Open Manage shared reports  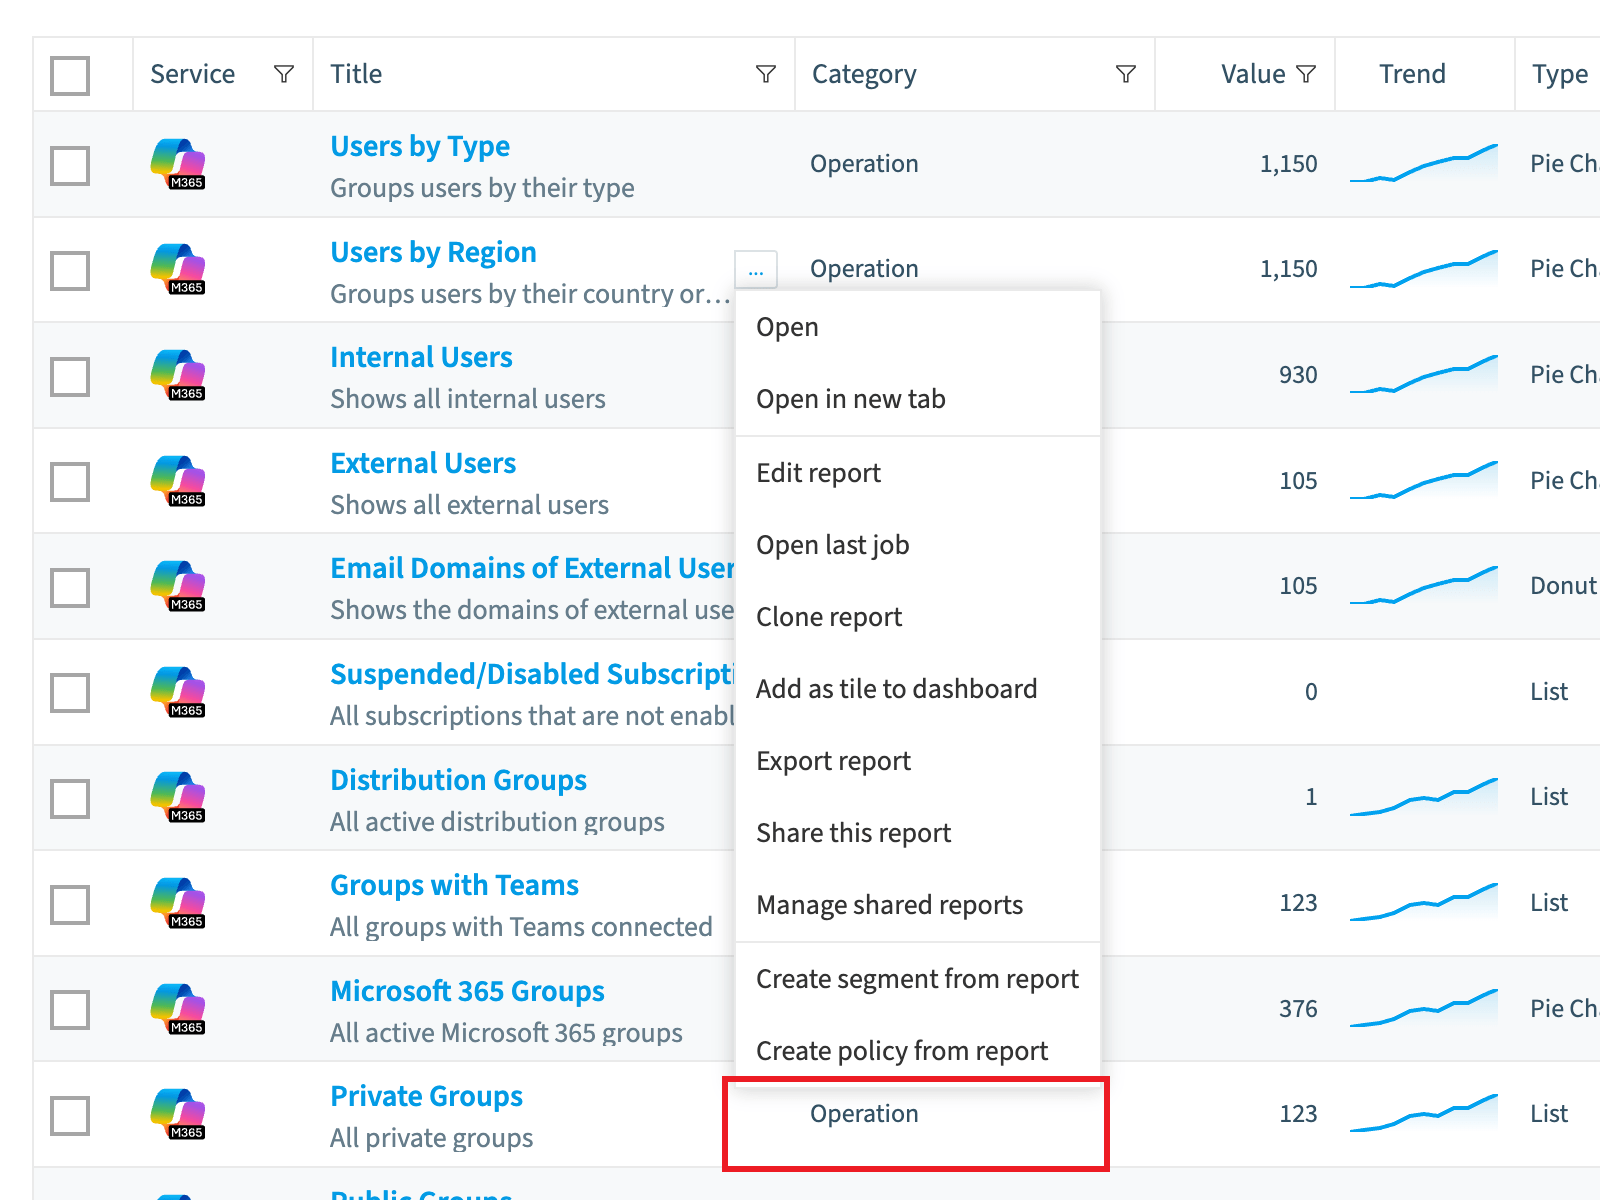coord(918,905)
